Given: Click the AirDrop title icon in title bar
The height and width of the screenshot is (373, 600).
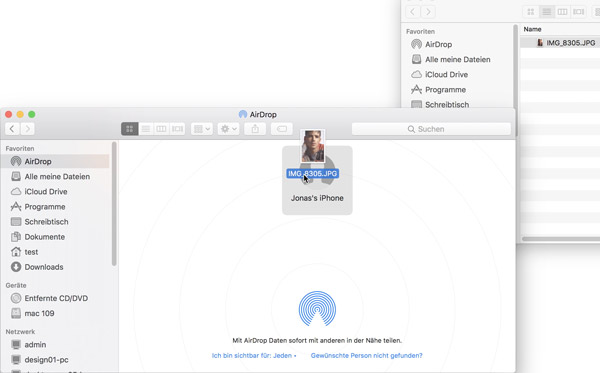Looking at the screenshot, I should point(243,114).
